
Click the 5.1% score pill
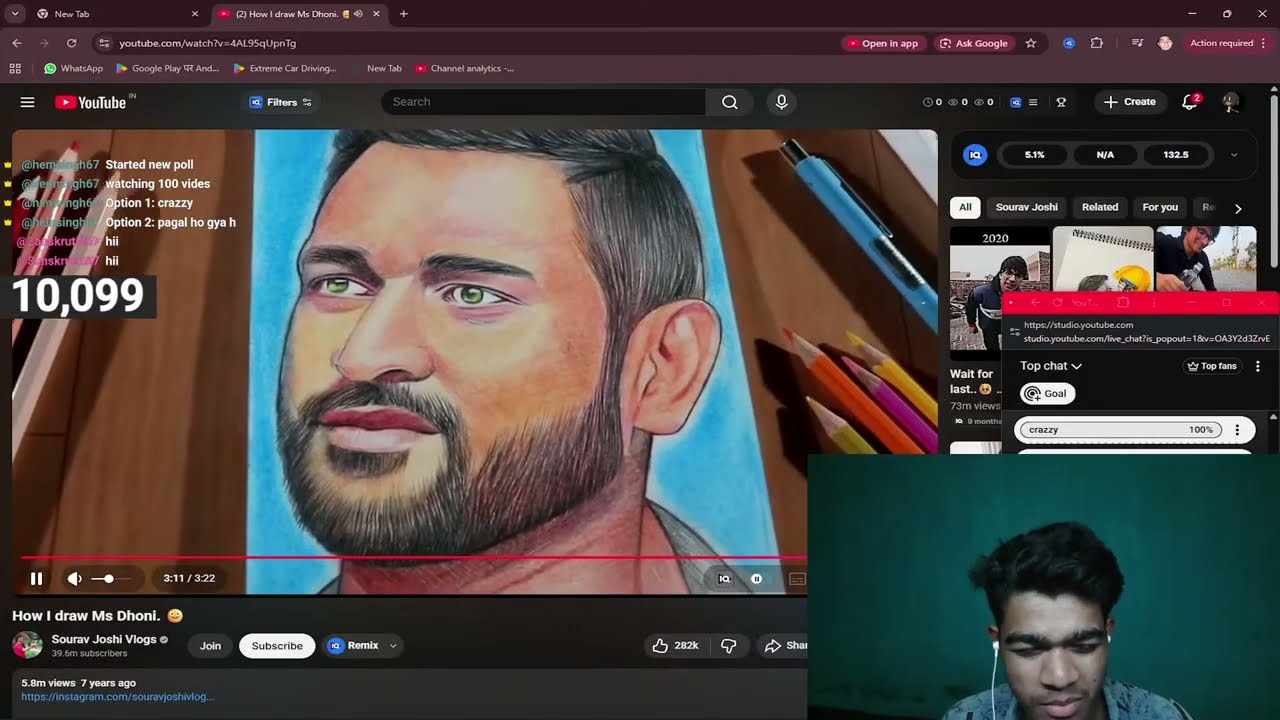1035,155
